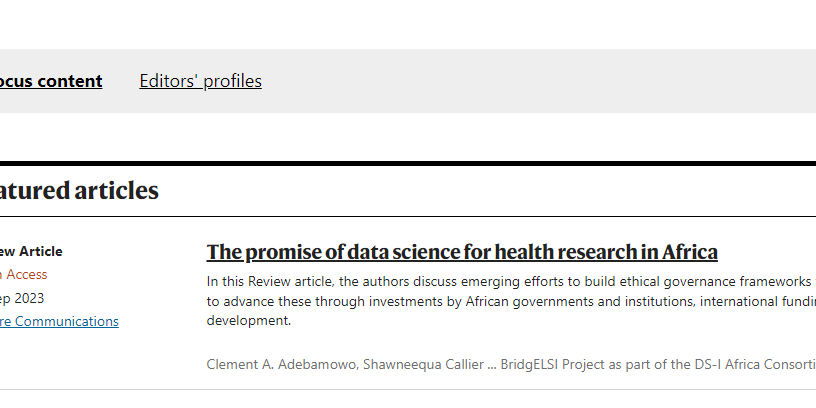Click the thick black divider above Featured articles
Viewport: 816px width, 408px height.
click(x=400, y=163)
